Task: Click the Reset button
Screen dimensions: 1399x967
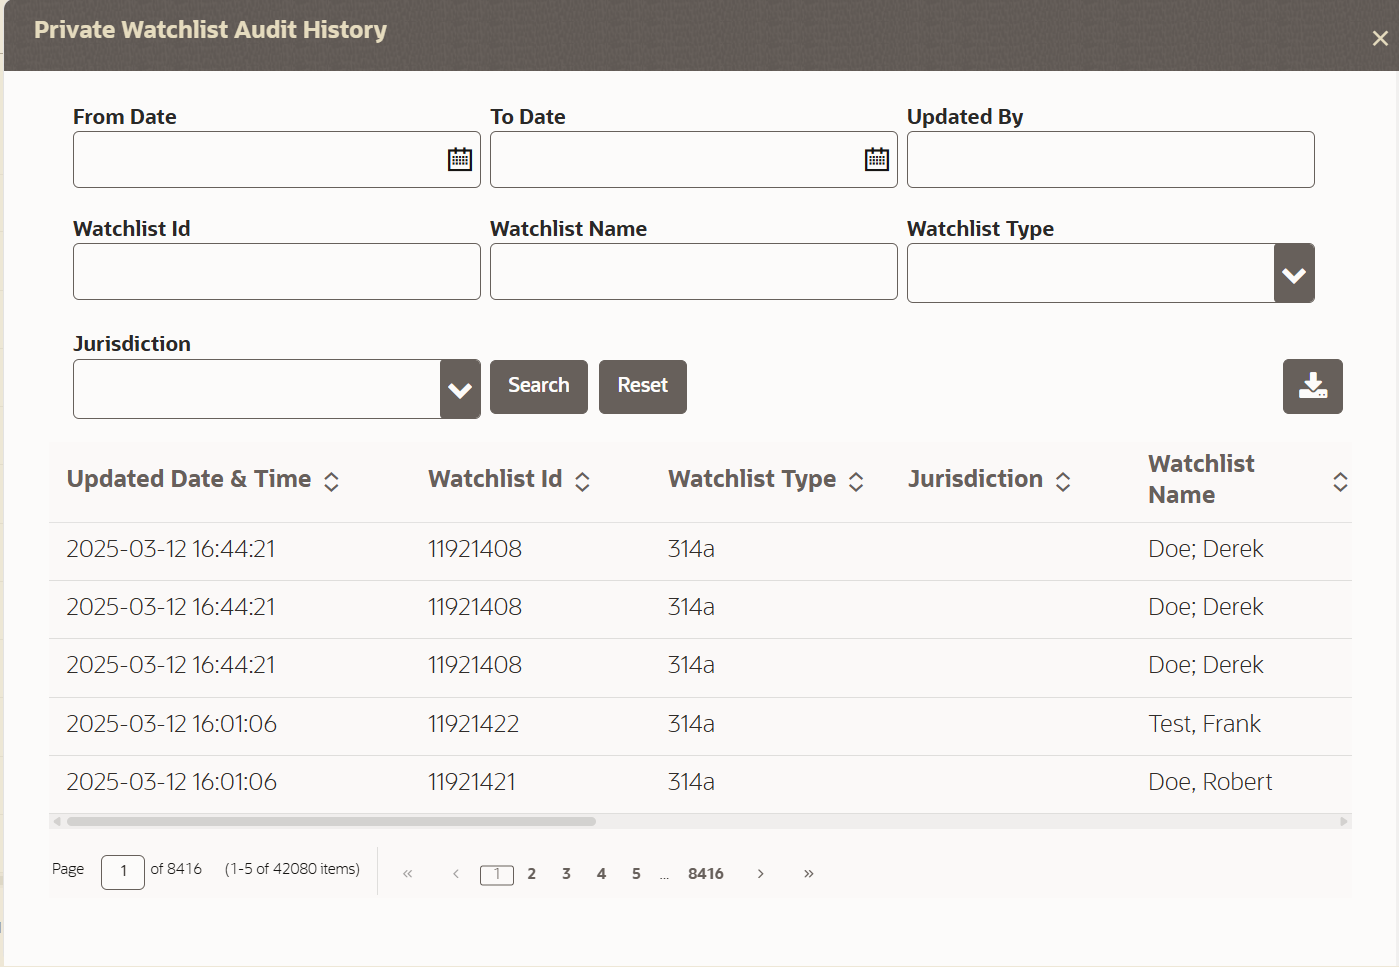Action: pyautogui.click(x=642, y=386)
